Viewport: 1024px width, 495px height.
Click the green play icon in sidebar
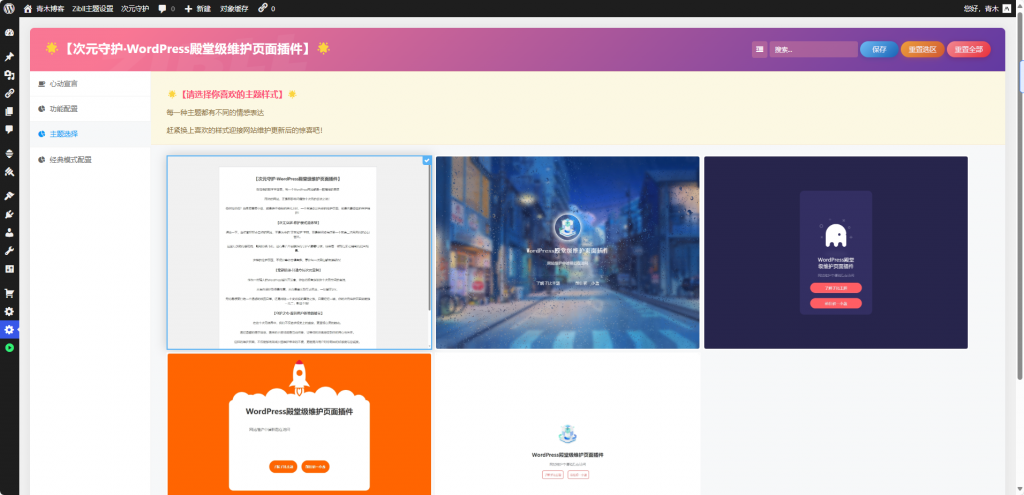tap(9, 348)
